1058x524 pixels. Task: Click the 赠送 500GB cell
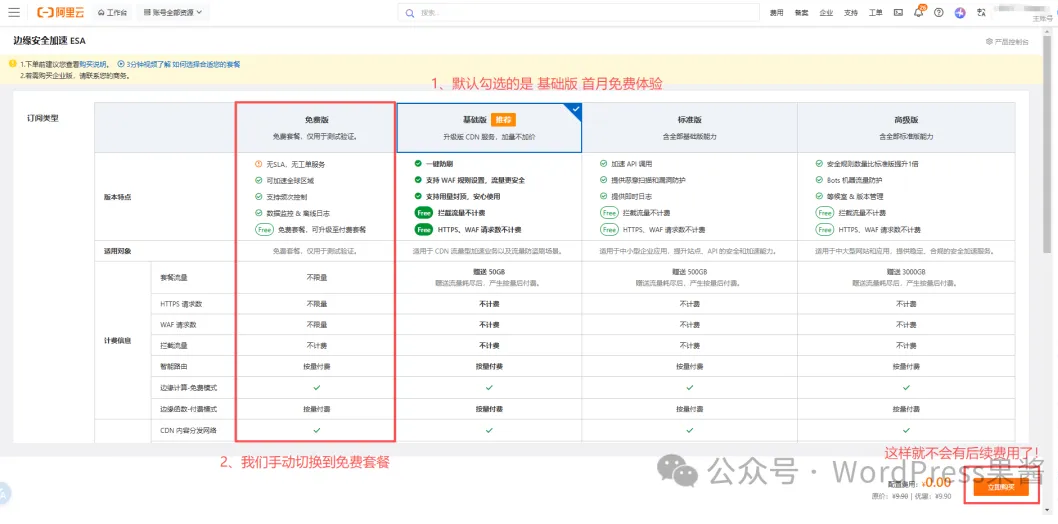click(689, 271)
